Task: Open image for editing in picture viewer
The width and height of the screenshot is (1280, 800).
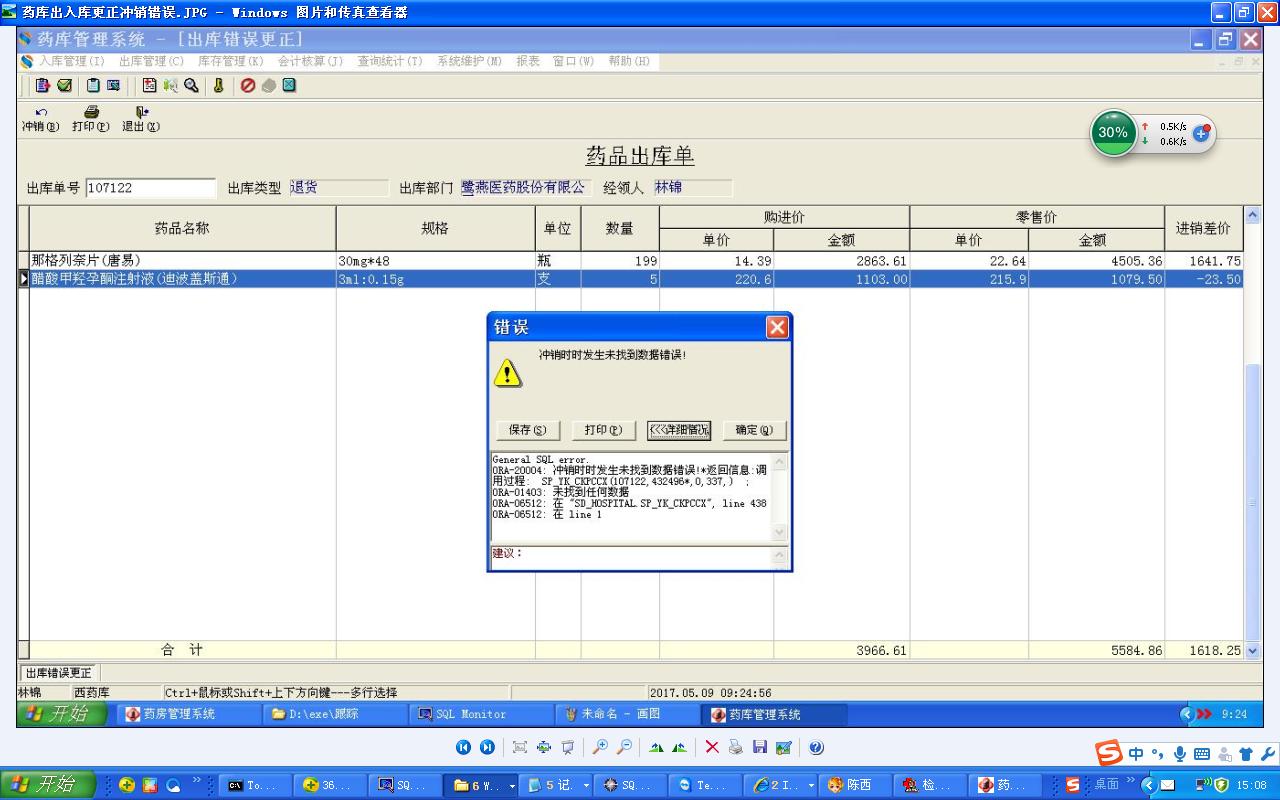Action: (784, 747)
